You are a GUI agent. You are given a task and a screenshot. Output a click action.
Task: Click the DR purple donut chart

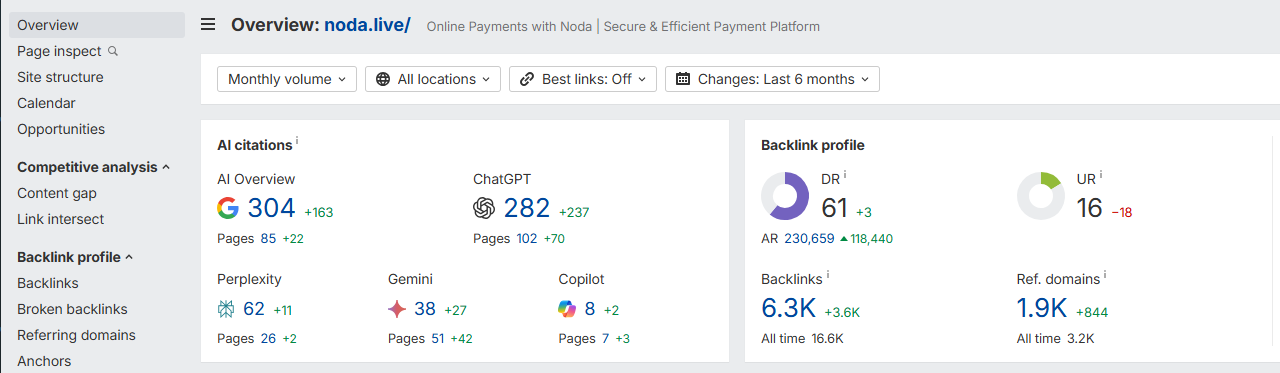785,196
